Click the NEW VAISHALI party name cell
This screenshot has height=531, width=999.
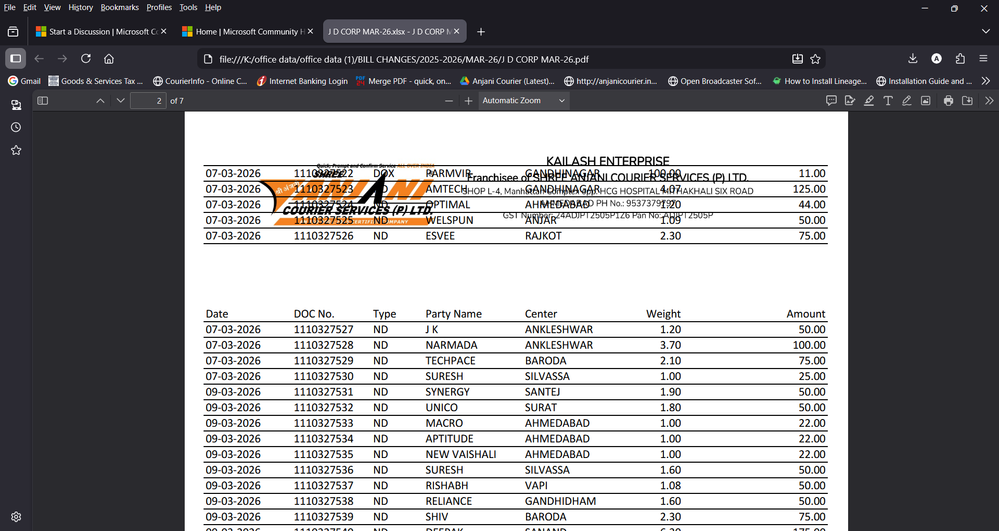click(461, 455)
